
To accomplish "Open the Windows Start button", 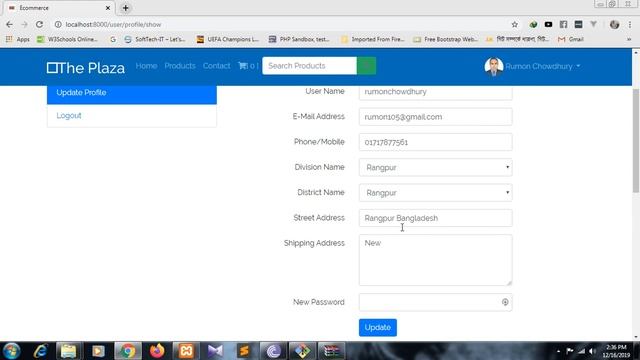I will click(x=11, y=351).
